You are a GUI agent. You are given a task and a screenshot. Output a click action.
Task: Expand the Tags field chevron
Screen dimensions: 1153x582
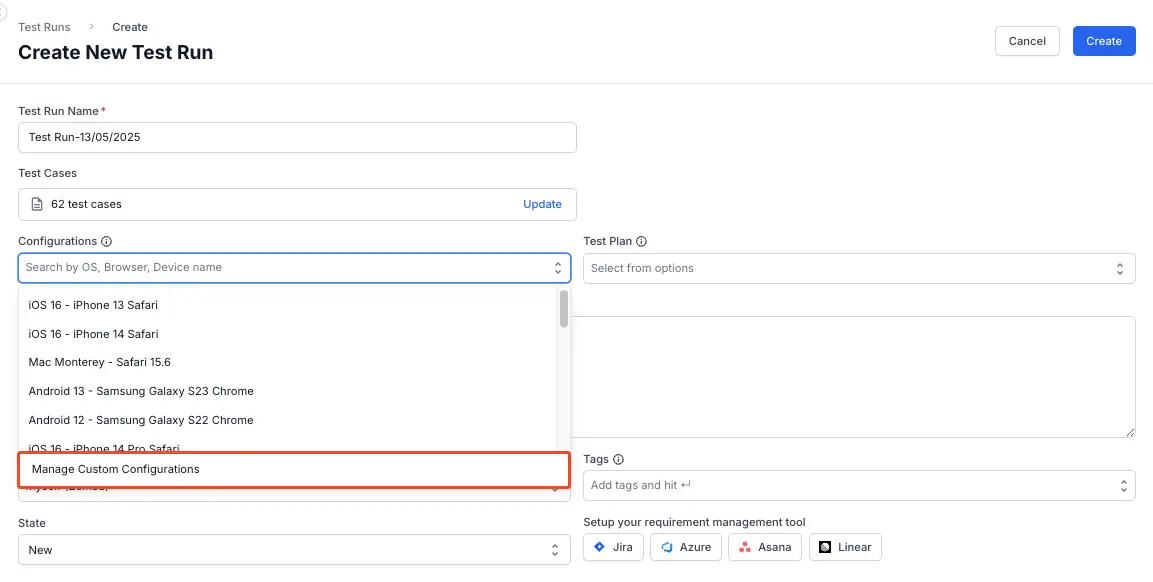tap(1125, 485)
